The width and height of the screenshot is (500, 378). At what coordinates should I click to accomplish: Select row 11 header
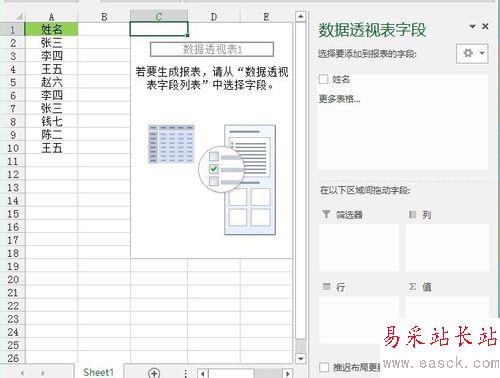(x=12, y=161)
